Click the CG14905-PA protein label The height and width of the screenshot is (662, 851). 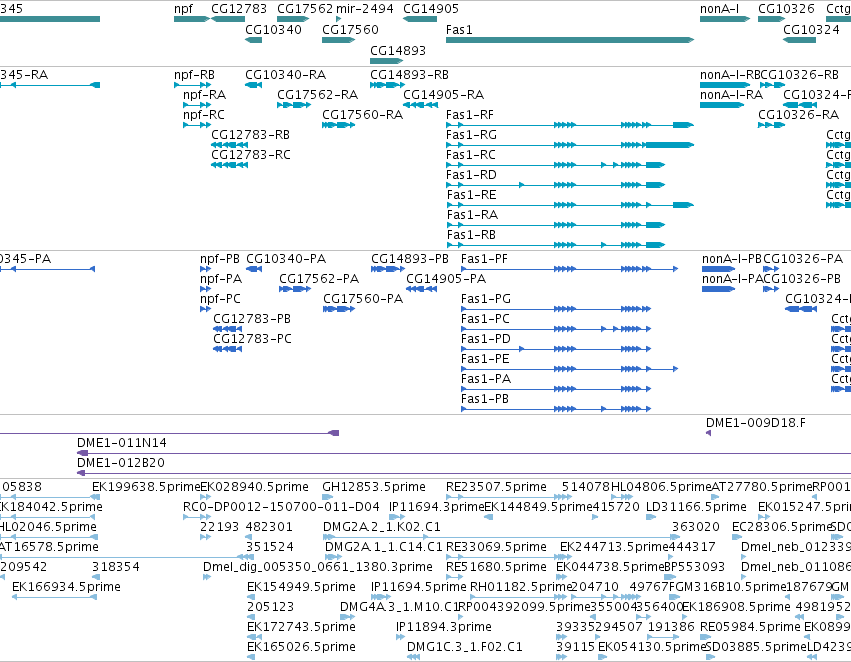(x=446, y=279)
